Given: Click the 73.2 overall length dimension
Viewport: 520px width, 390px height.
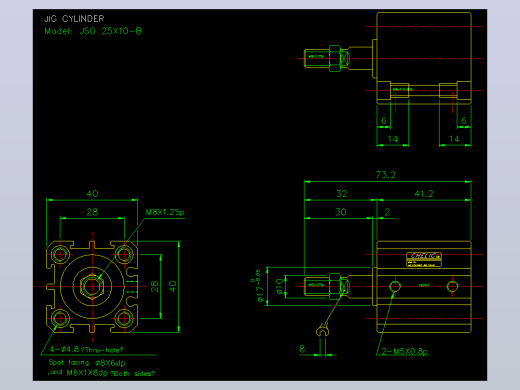Looking at the screenshot, I should coord(386,175).
